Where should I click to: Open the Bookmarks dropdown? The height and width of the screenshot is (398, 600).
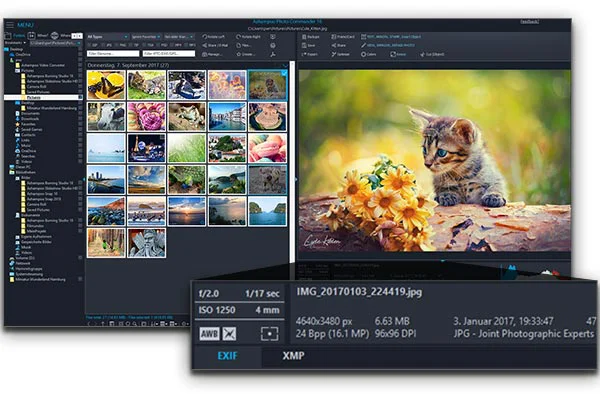15,43
